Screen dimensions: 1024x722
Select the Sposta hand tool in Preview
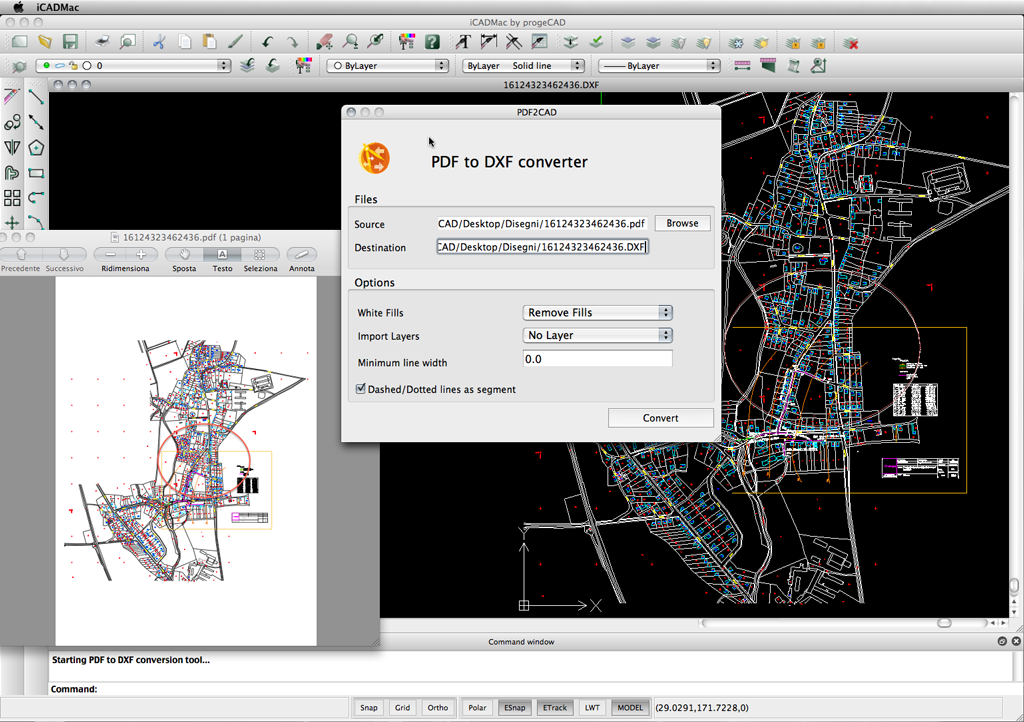184,255
